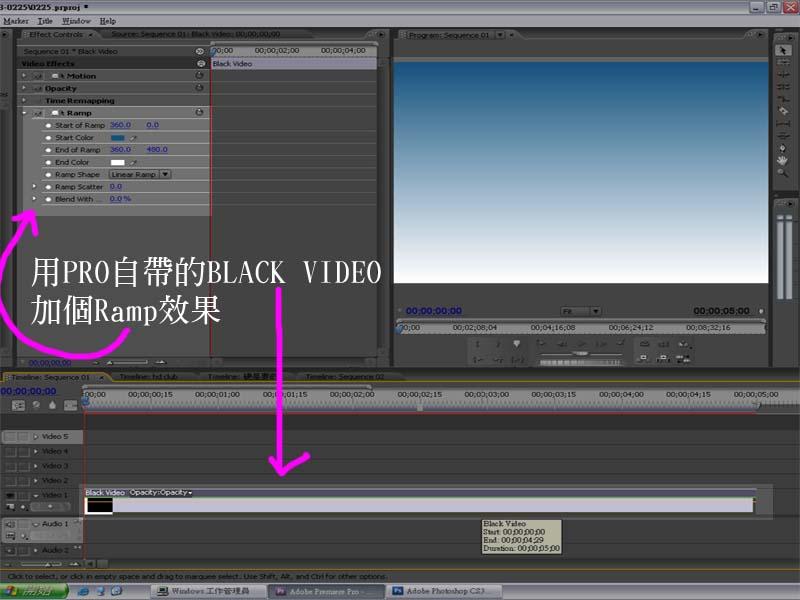Switch to Adobe Photoshop CS3 taskbar button

click(x=445, y=591)
